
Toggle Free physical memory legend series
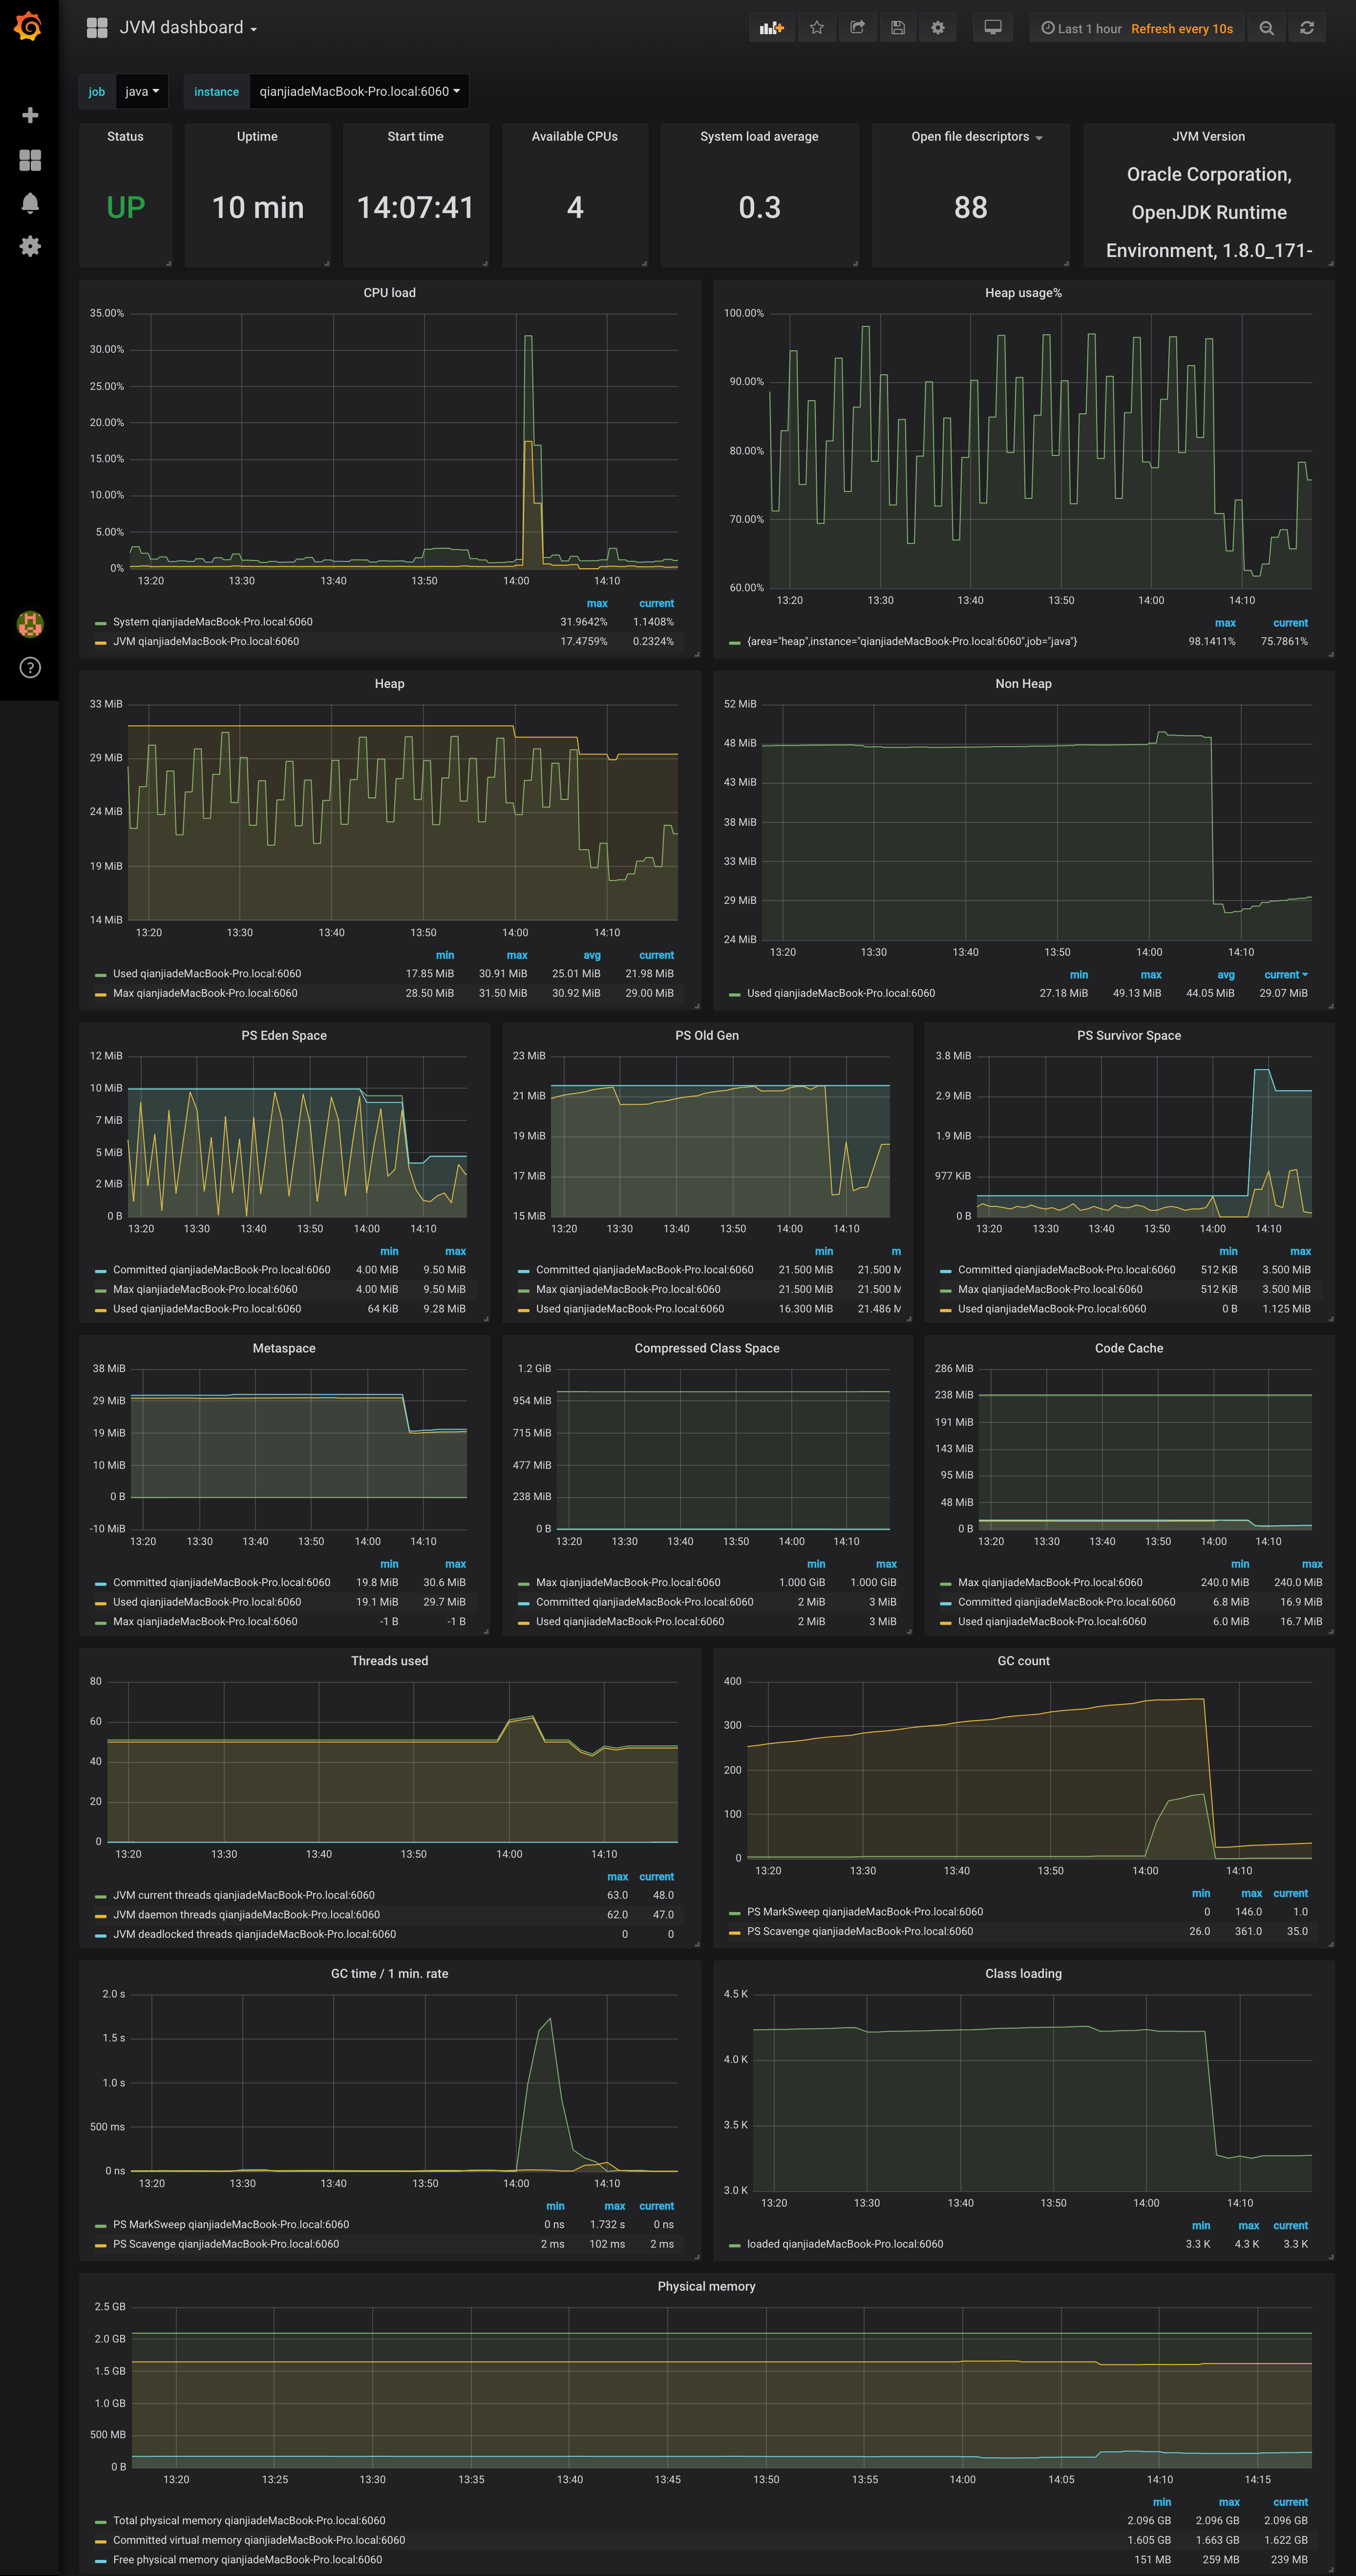(x=247, y=2559)
